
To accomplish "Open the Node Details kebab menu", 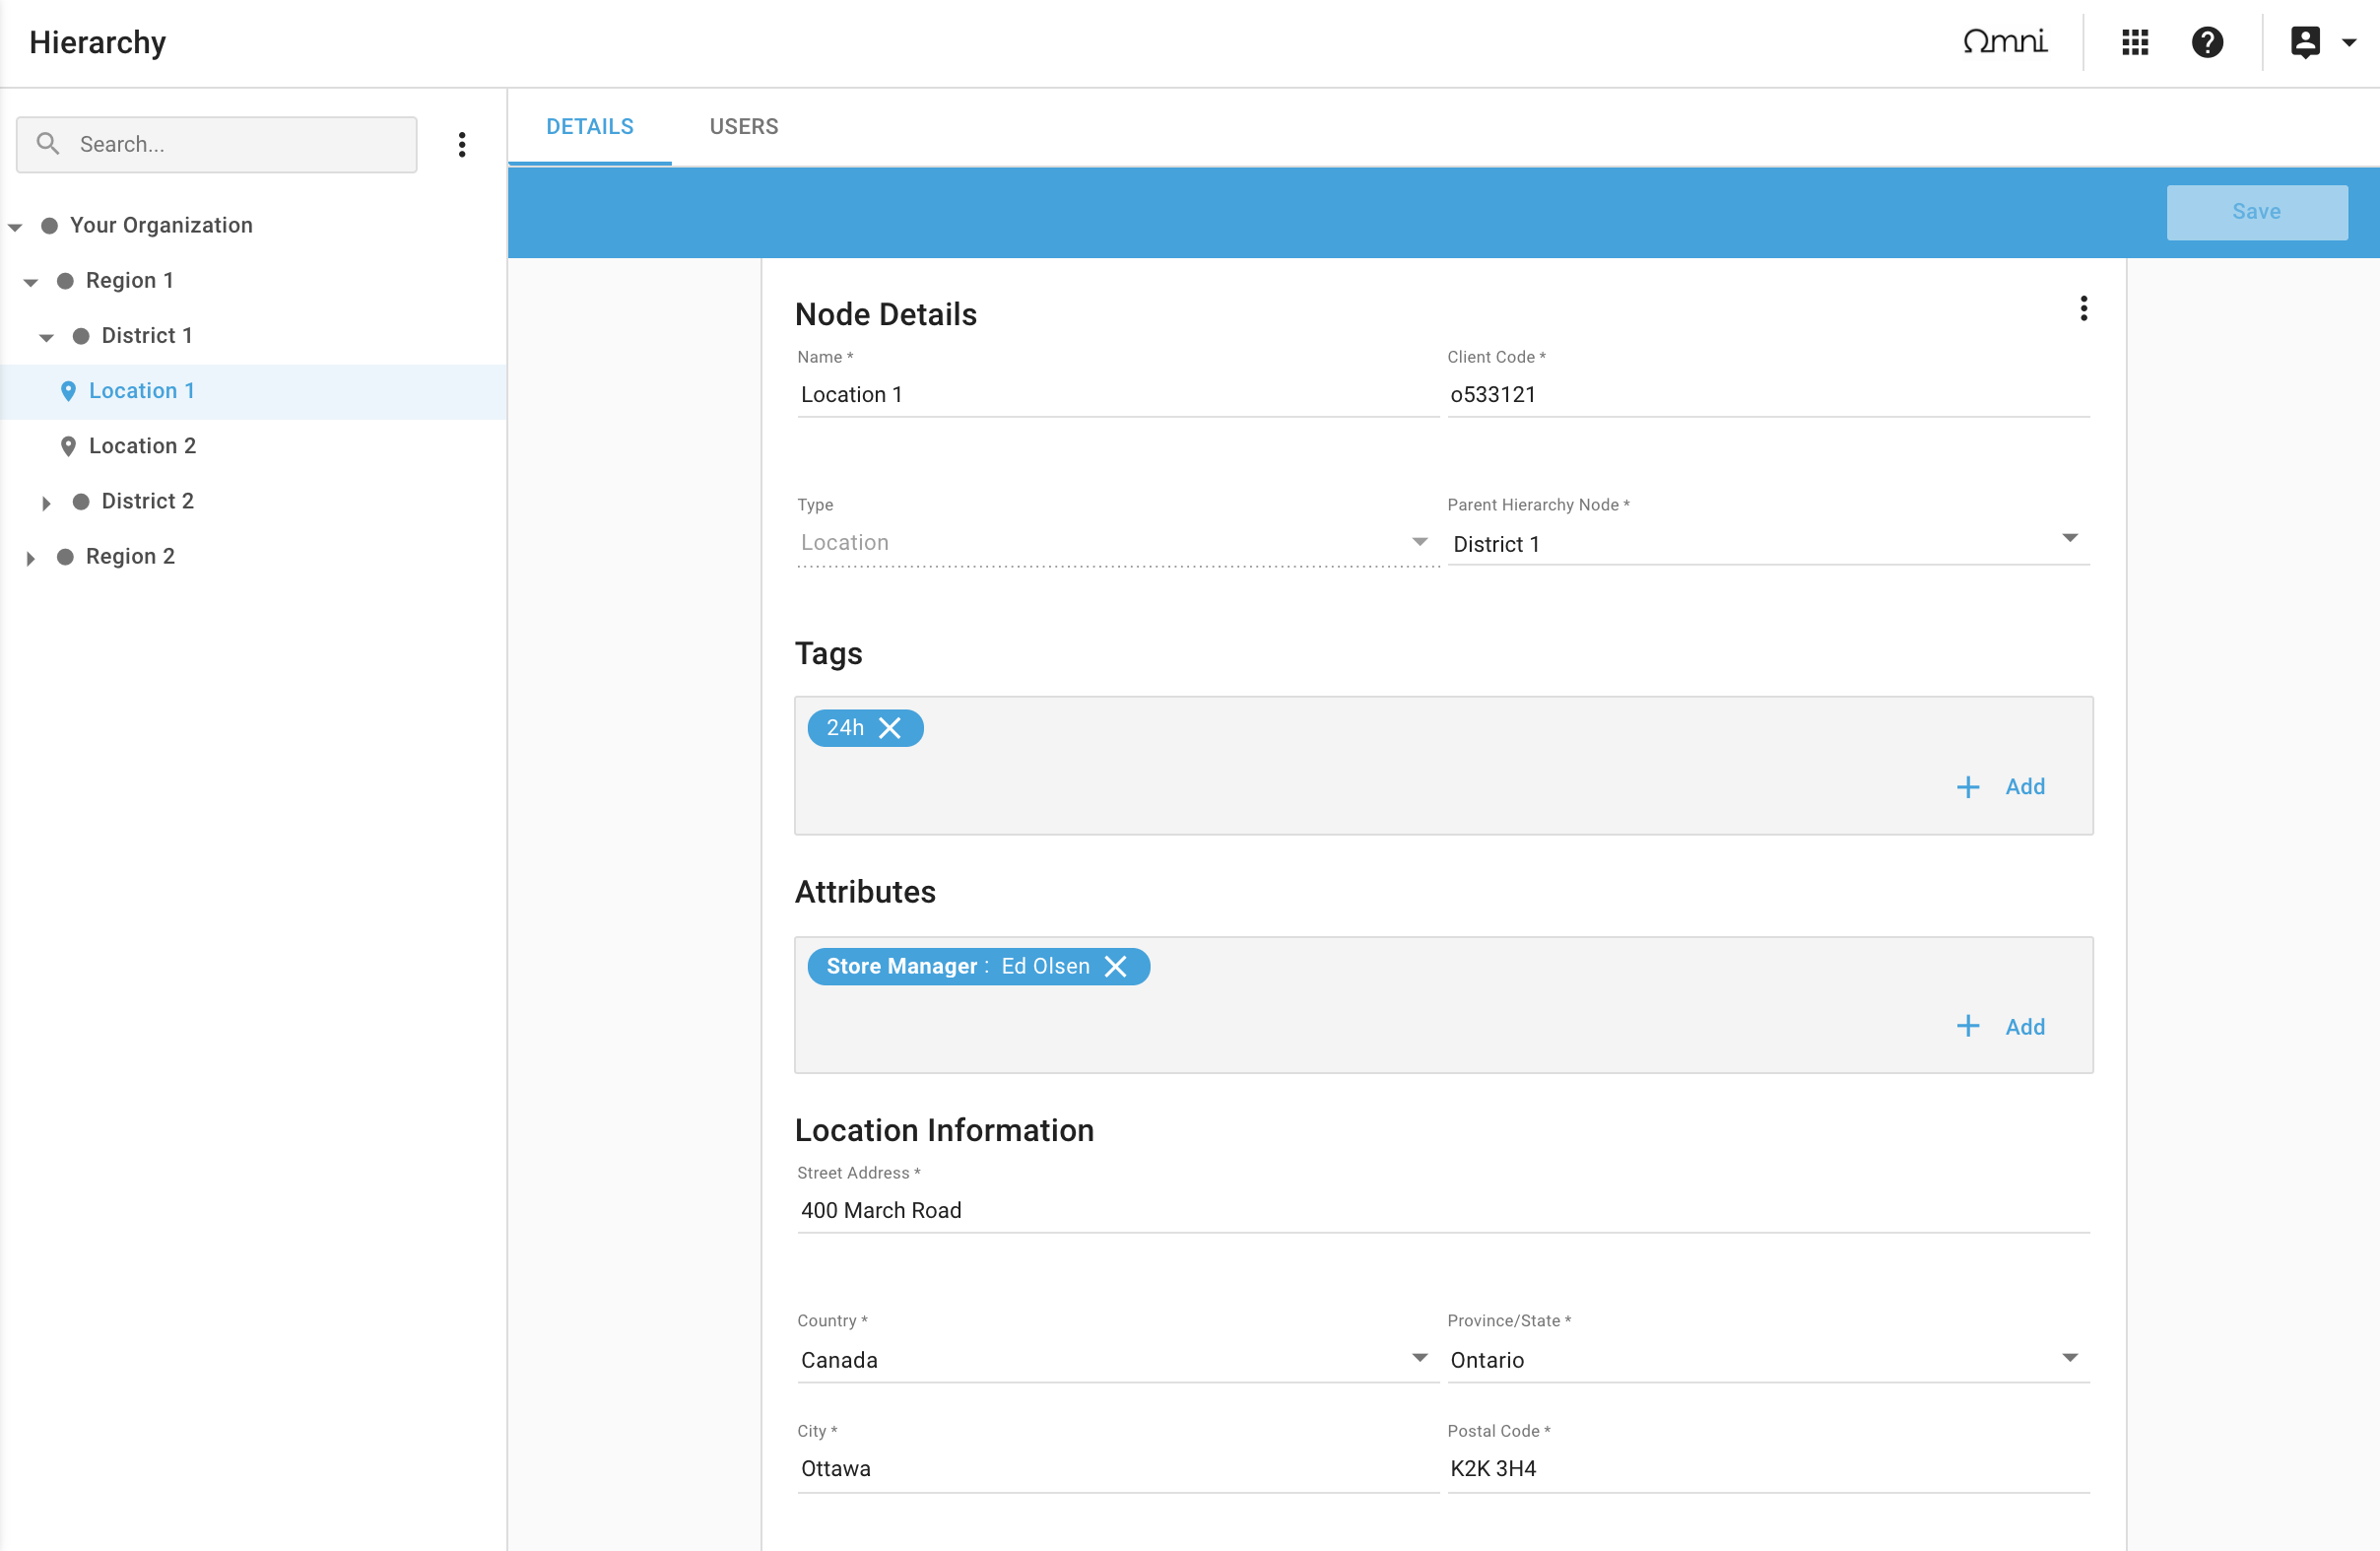I will point(2084,308).
